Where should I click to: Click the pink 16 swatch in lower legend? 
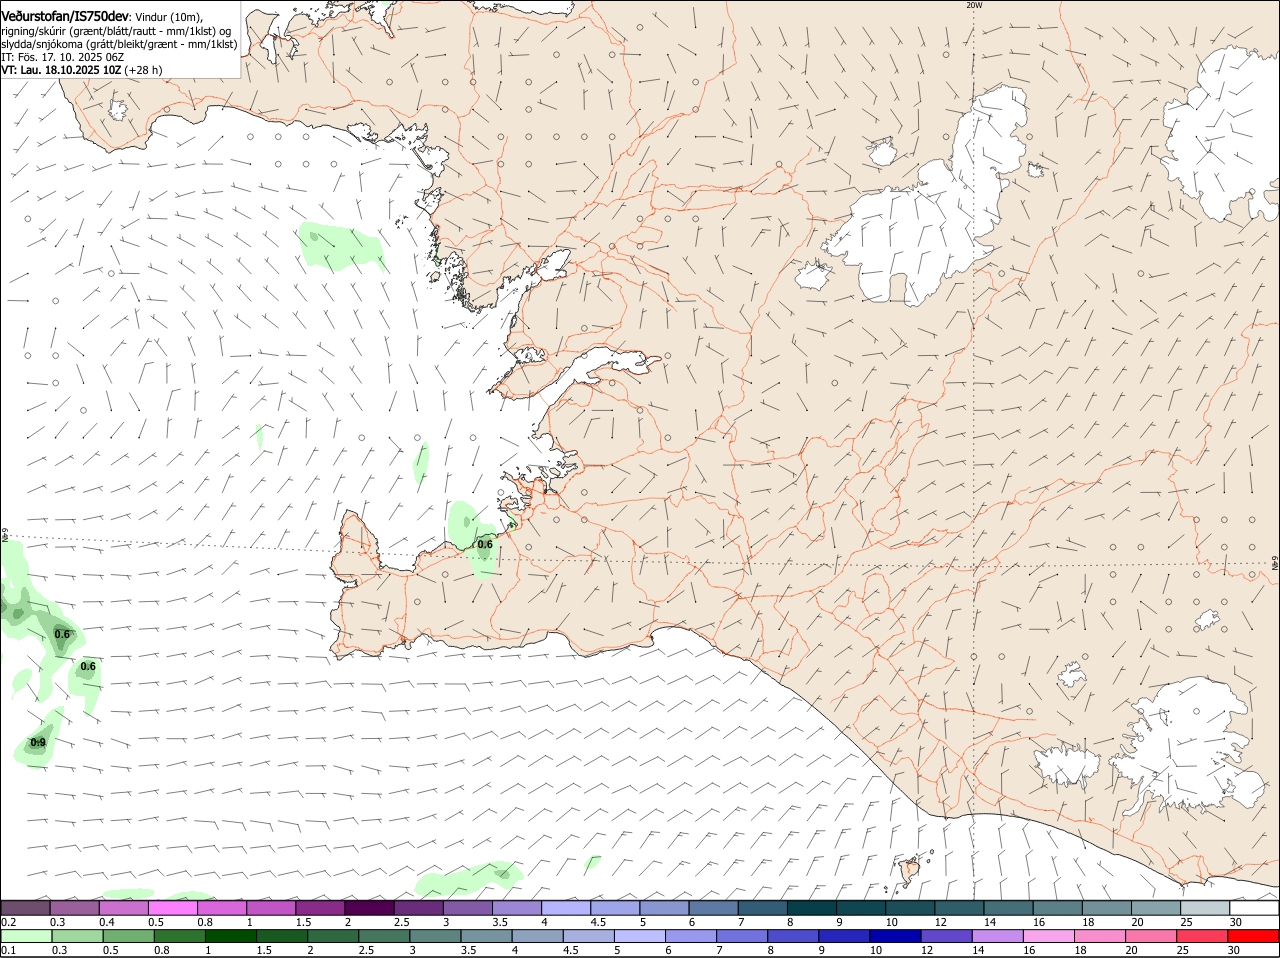point(1050,936)
